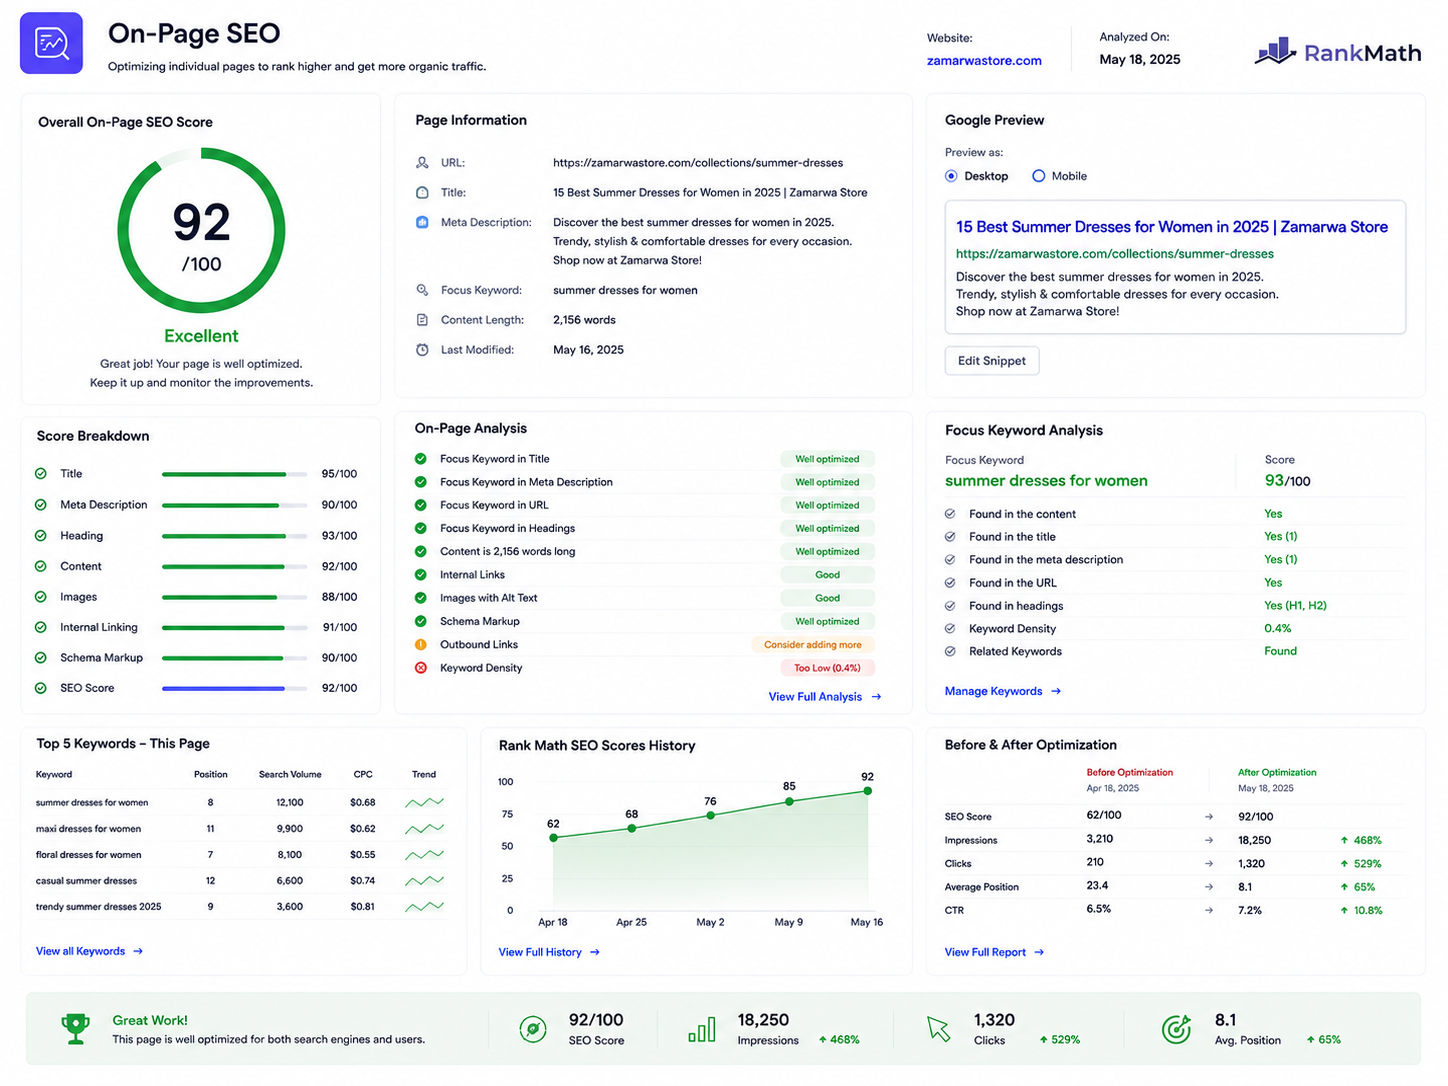
Task: Select the Desktop preview radio button
Action: click(951, 176)
